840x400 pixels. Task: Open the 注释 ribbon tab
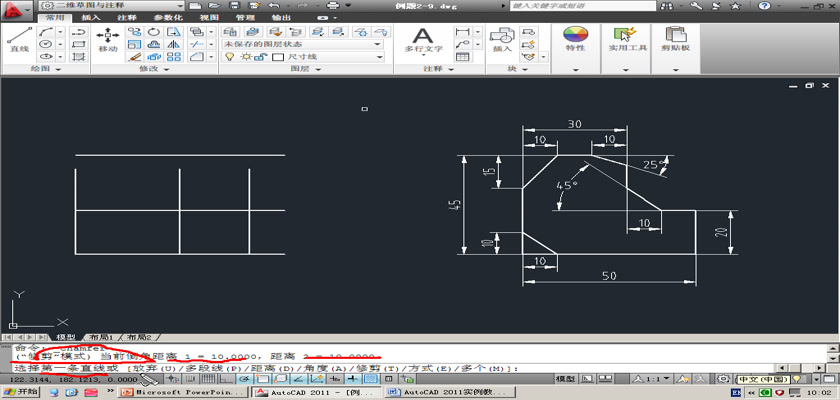(x=127, y=17)
